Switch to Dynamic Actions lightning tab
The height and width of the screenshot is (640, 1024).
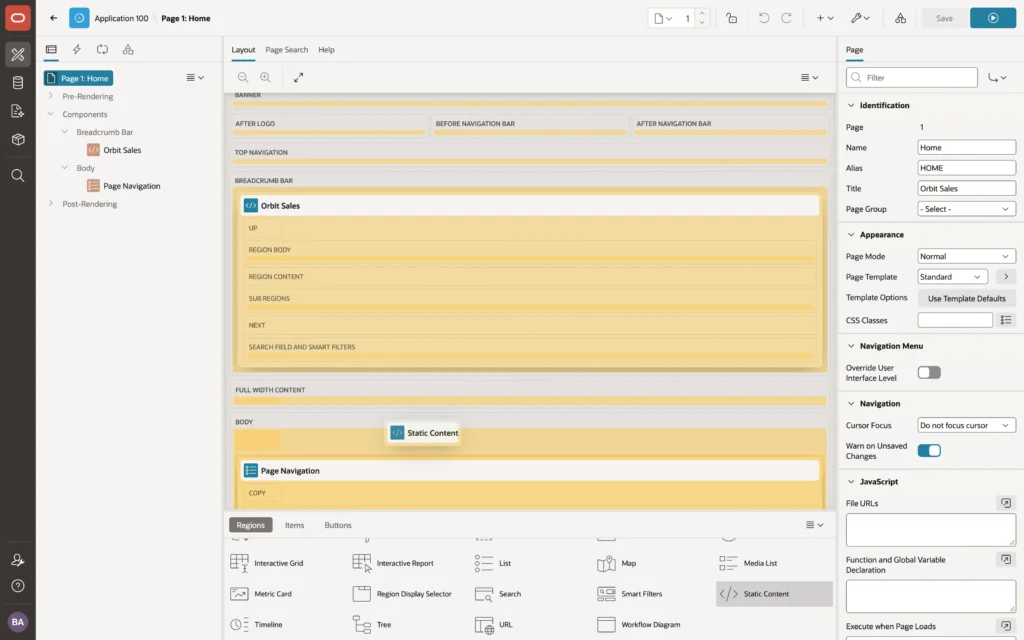coord(76,50)
